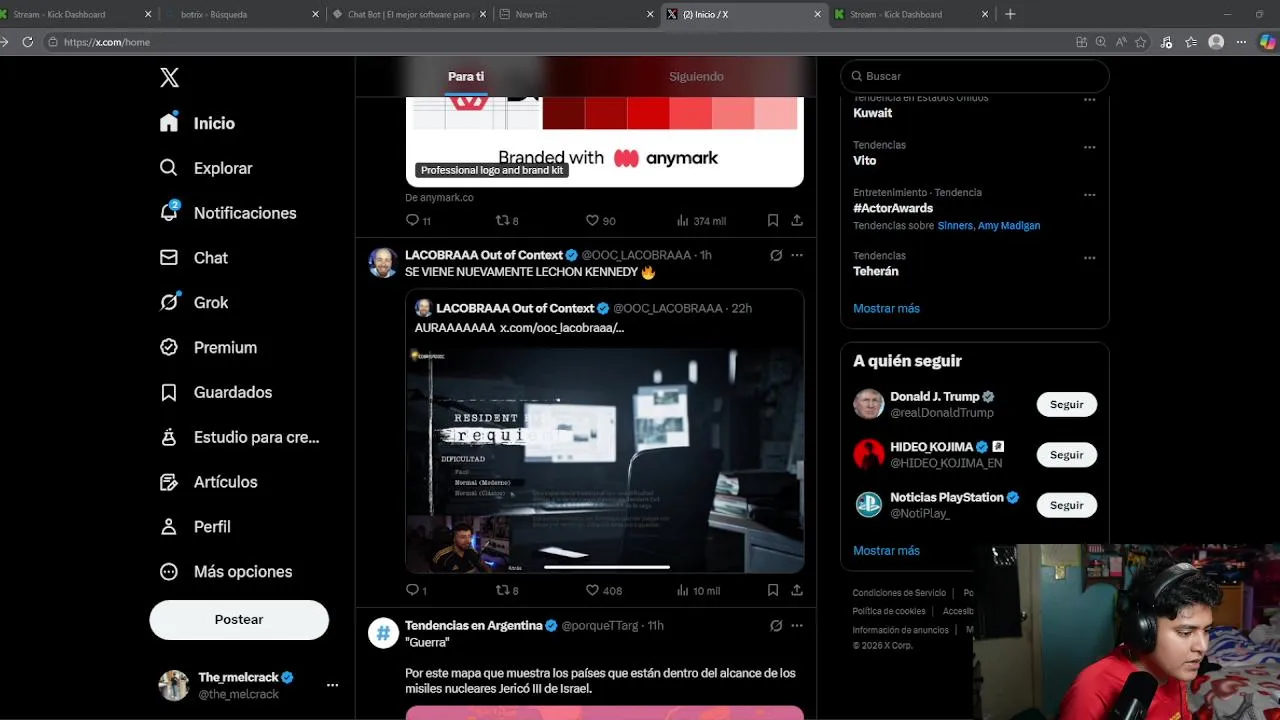Open Política de cookies link
Screen dimensions: 1280x720
coord(889,611)
